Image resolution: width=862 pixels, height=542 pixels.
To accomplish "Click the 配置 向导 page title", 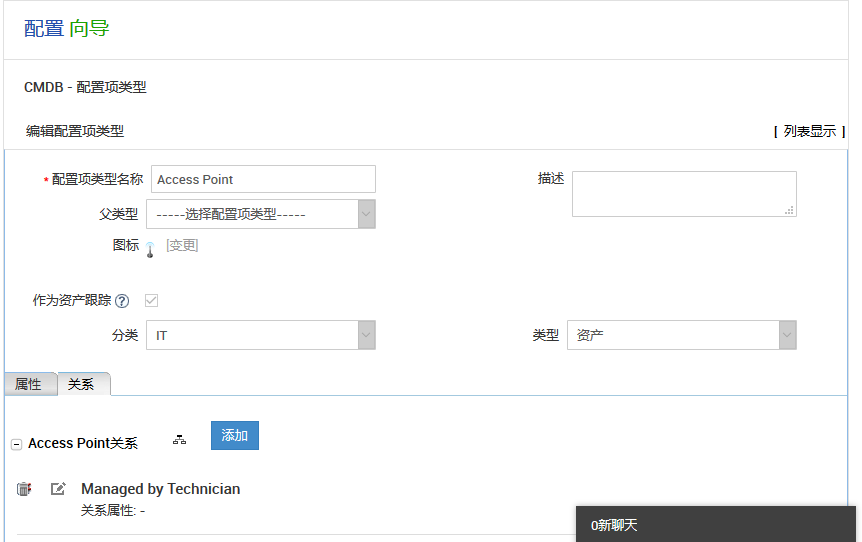I will pos(67,29).
